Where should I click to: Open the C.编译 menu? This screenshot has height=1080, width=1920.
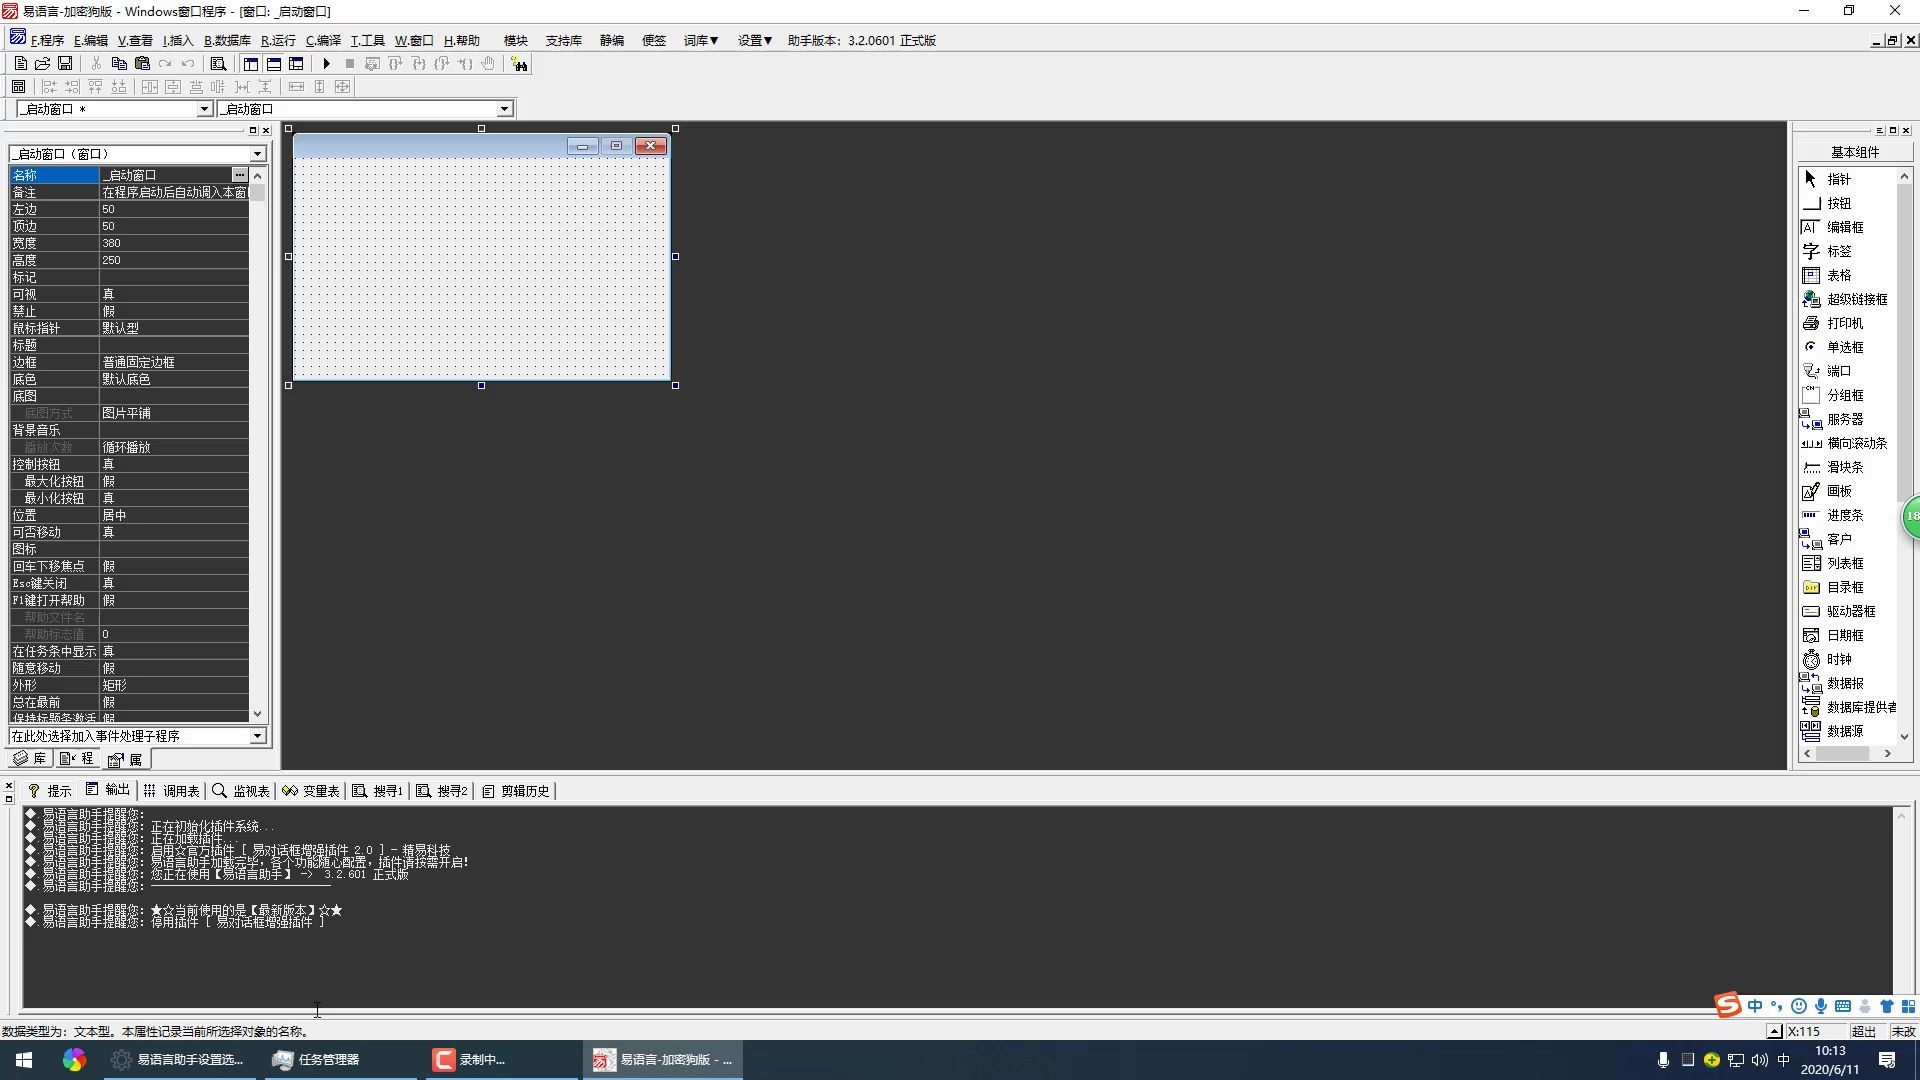coord(323,41)
